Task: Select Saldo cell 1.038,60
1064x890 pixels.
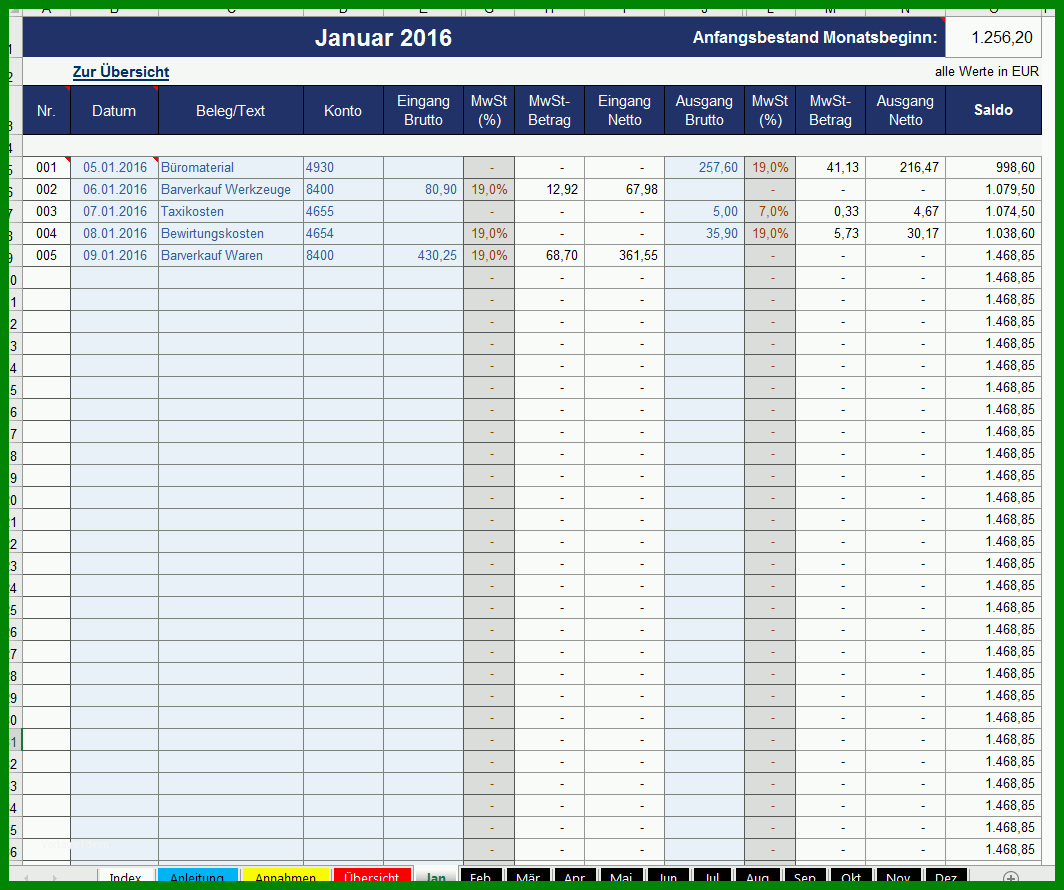Action: [993, 233]
